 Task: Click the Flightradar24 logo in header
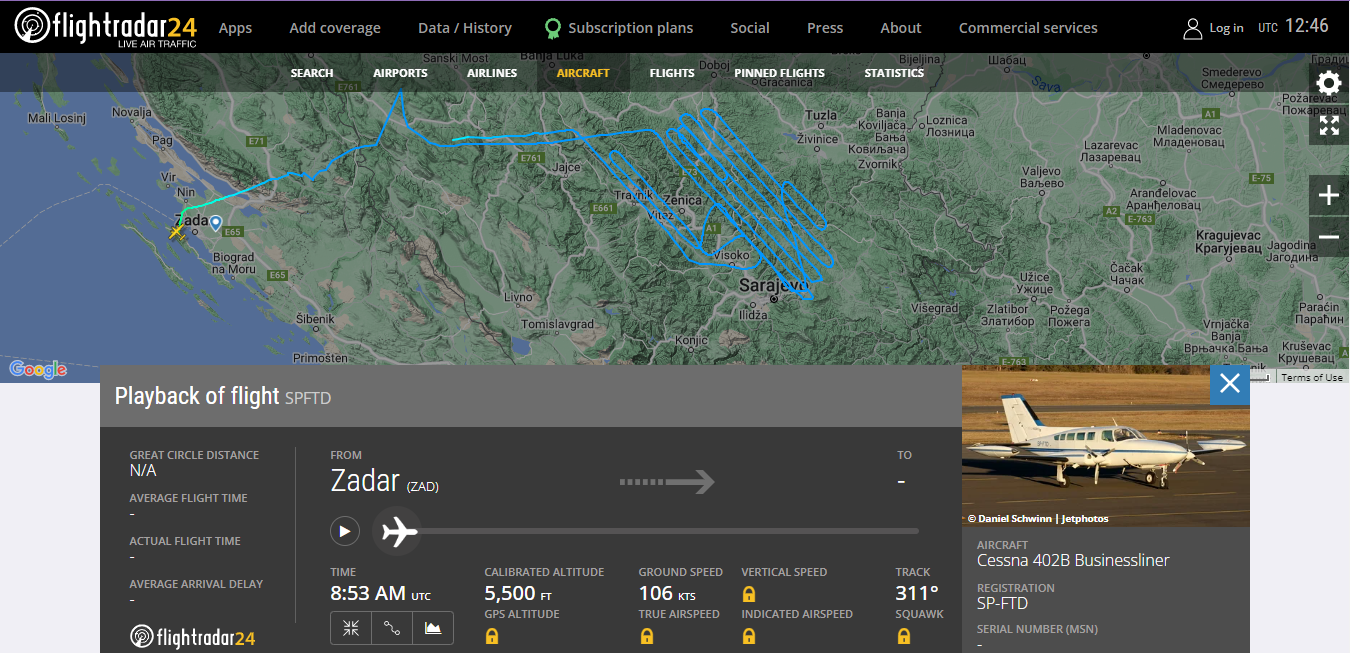coord(106,27)
